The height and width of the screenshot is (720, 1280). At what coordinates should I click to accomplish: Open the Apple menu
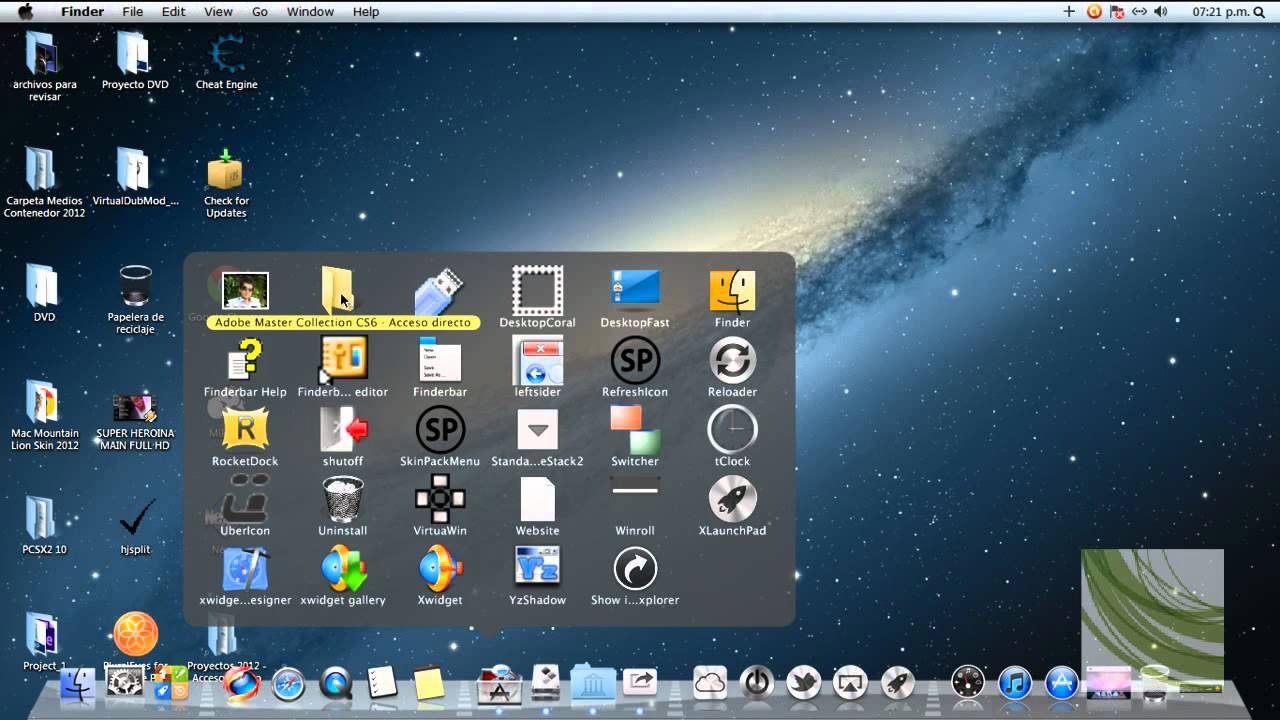[x=25, y=11]
